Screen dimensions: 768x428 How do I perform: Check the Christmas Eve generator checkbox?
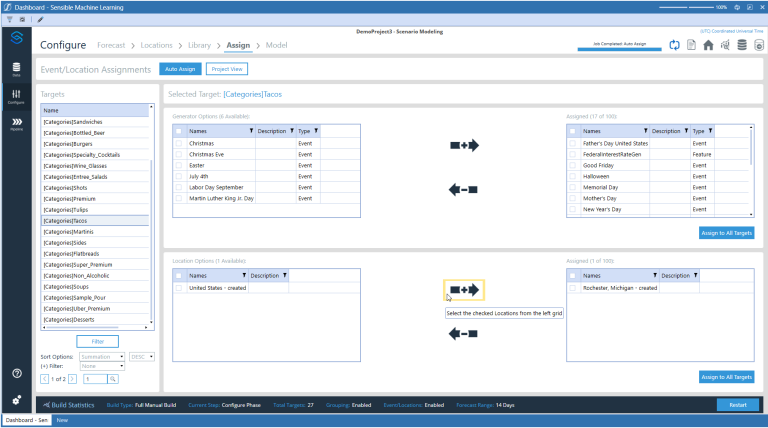point(179,154)
